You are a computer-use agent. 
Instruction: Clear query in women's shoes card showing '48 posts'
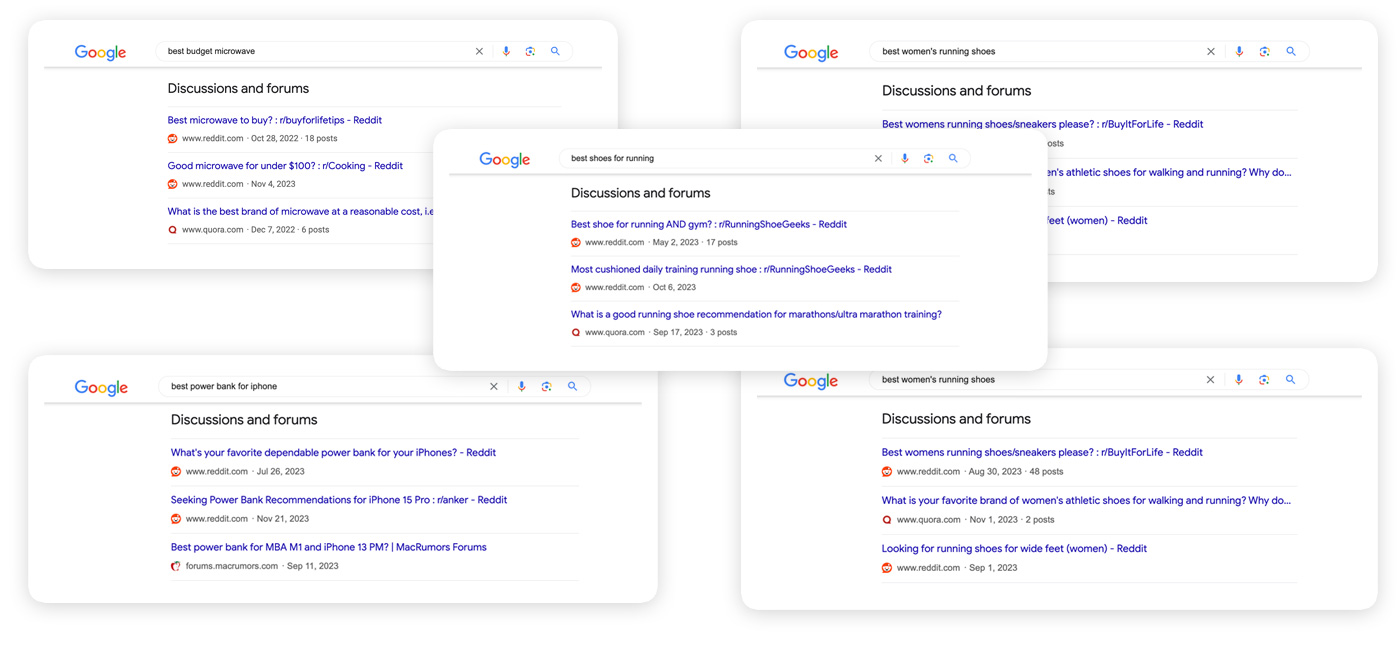[1210, 380]
